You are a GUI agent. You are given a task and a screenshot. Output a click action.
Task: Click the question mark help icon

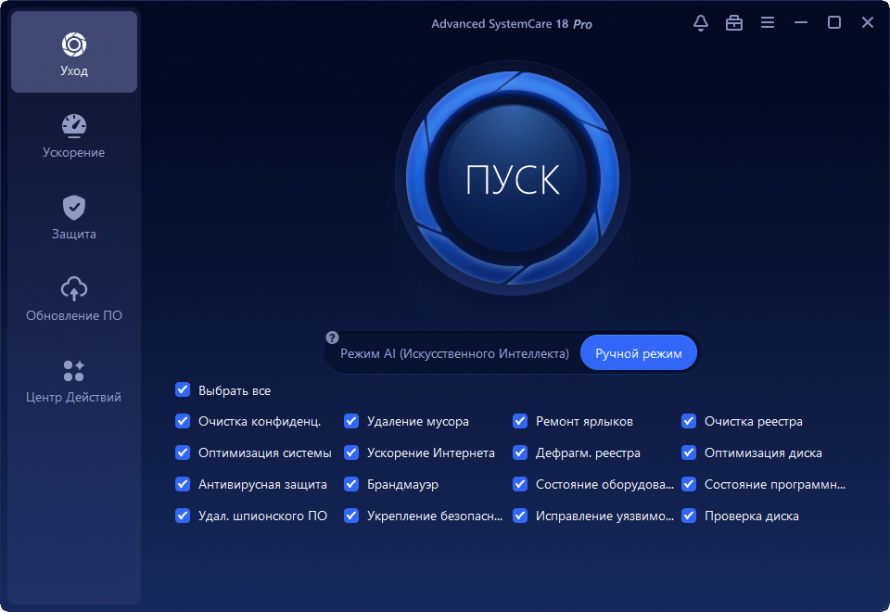click(x=332, y=338)
